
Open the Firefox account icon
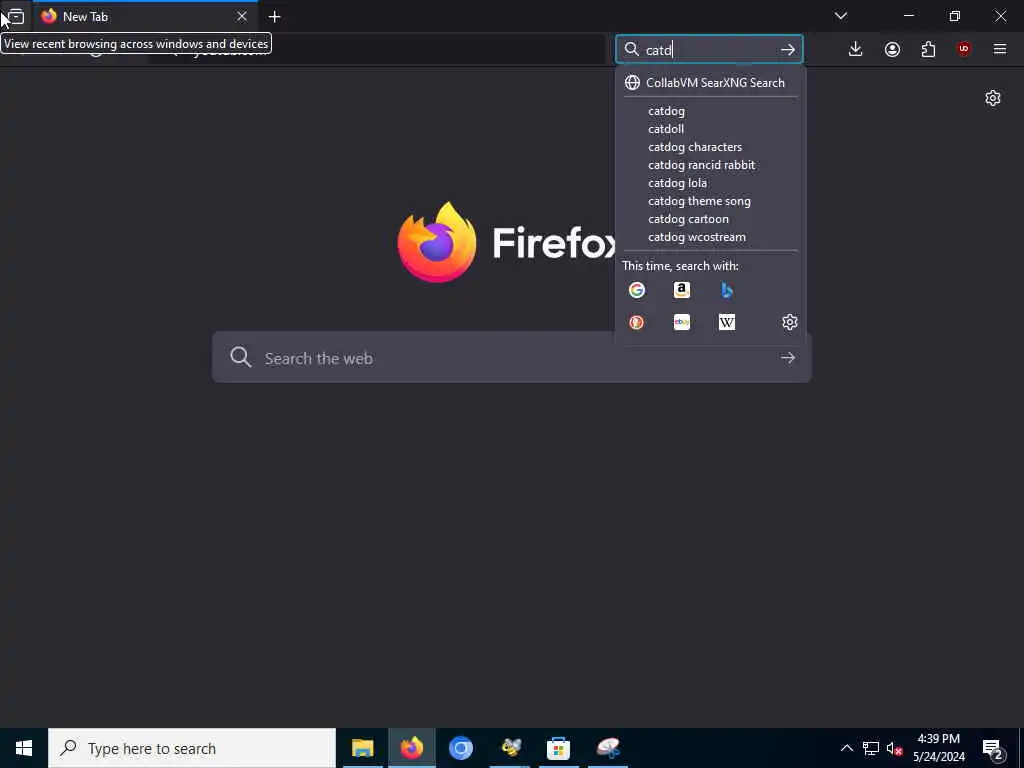pos(892,49)
